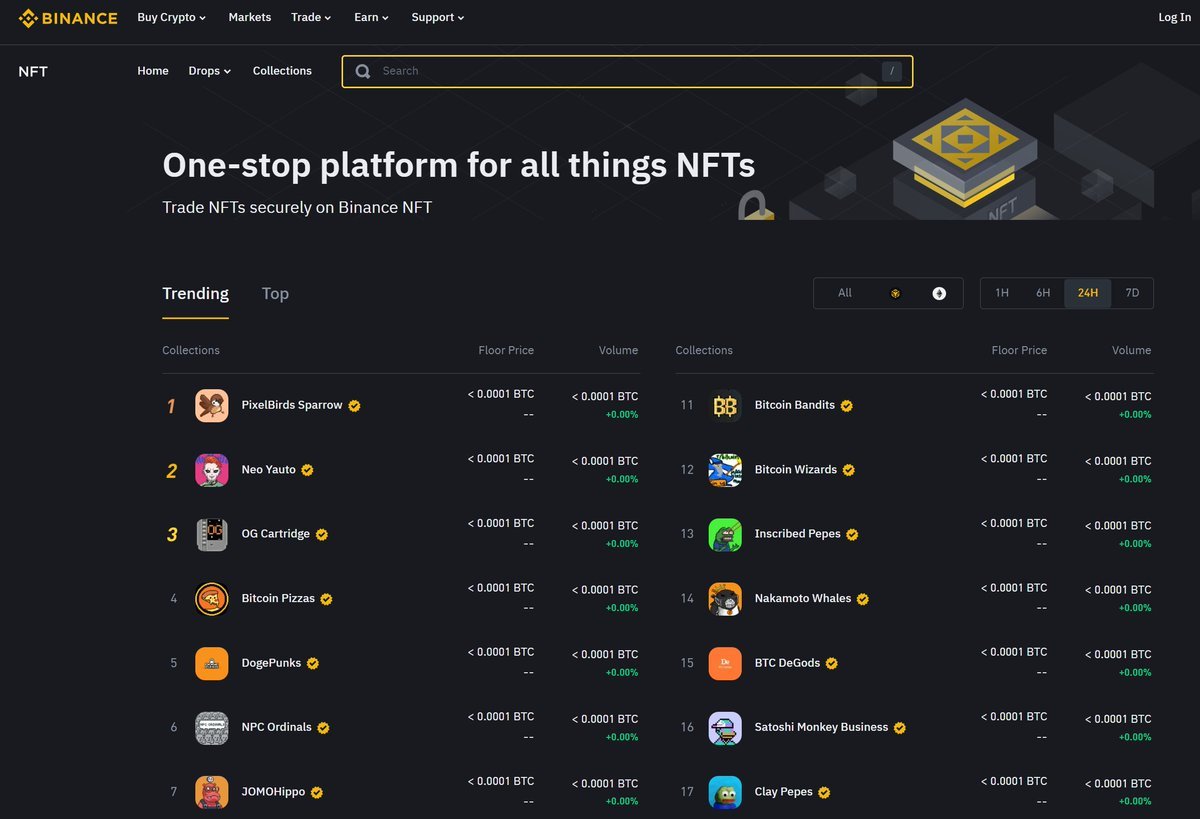
Task: Focus the Search input field
Action: point(627,71)
